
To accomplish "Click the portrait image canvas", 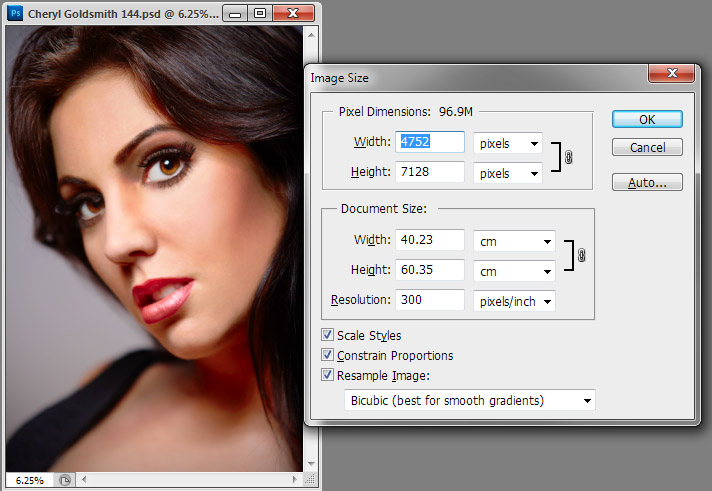I will pyautogui.click(x=154, y=248).
